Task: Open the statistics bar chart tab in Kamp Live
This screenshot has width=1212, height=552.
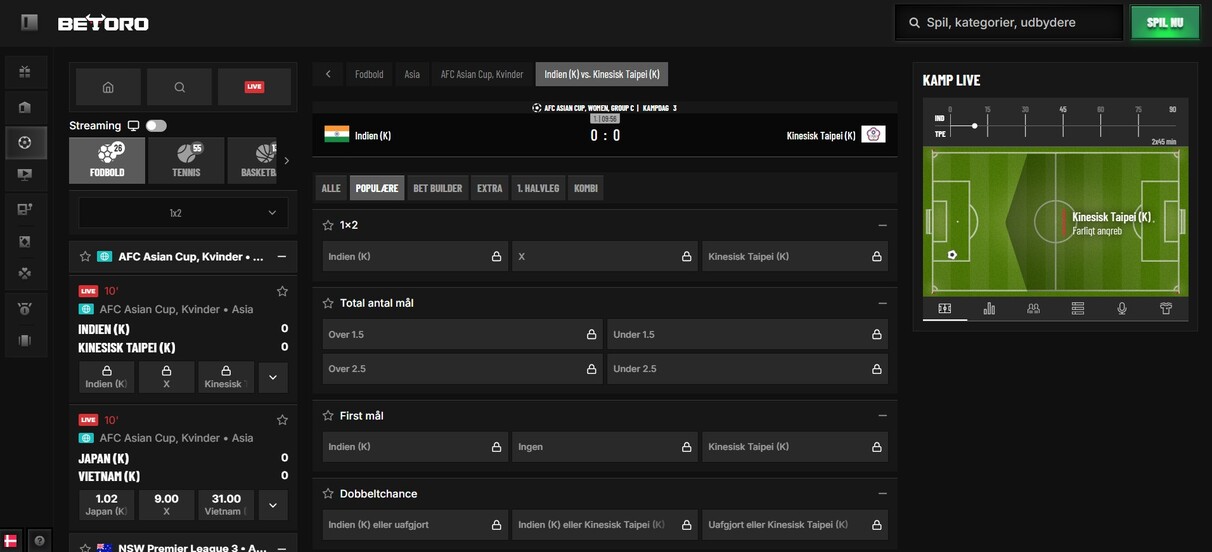Action: tap(989, 309)
